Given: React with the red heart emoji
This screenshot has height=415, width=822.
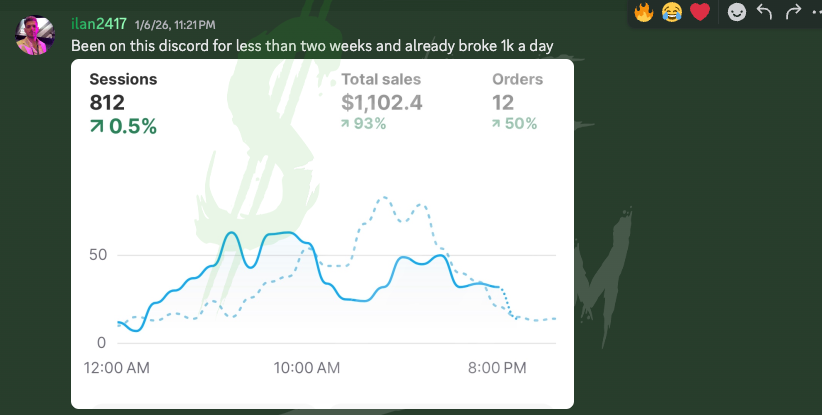Looking at the screenshot, I should (x=699, y=13).
